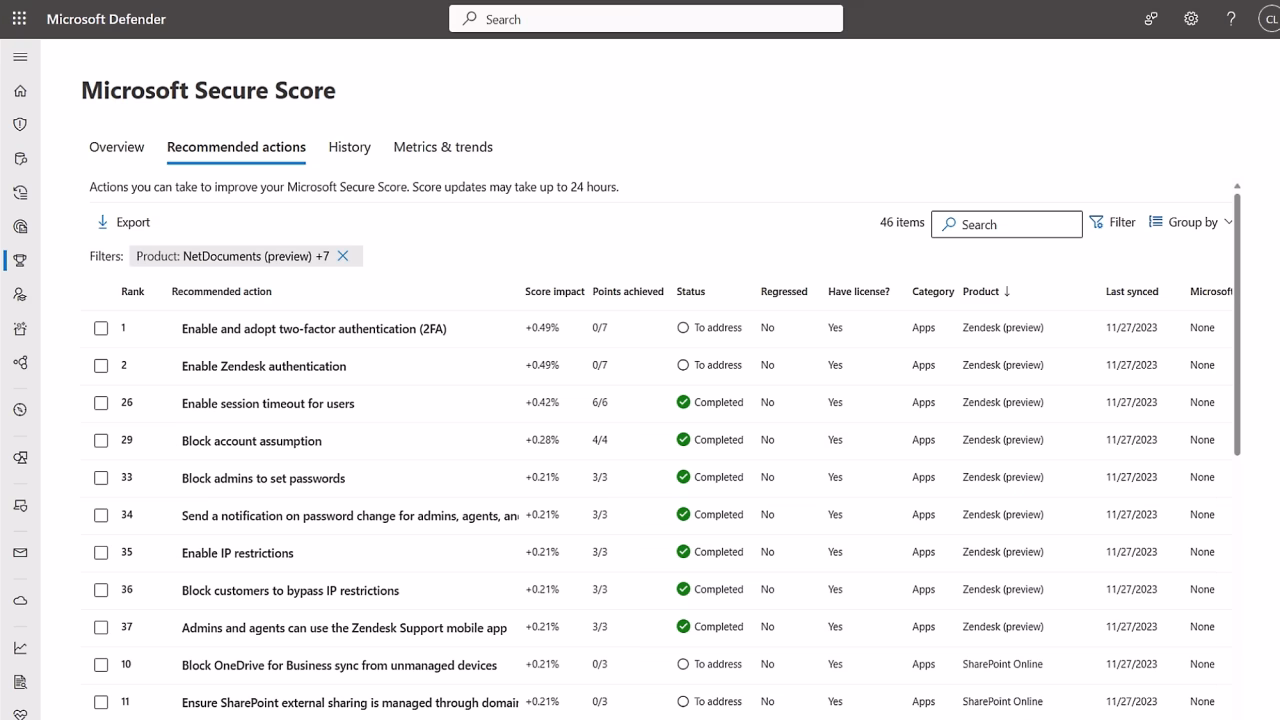Open the share-nodes icon in sidebar

click(x=20, y=363)
